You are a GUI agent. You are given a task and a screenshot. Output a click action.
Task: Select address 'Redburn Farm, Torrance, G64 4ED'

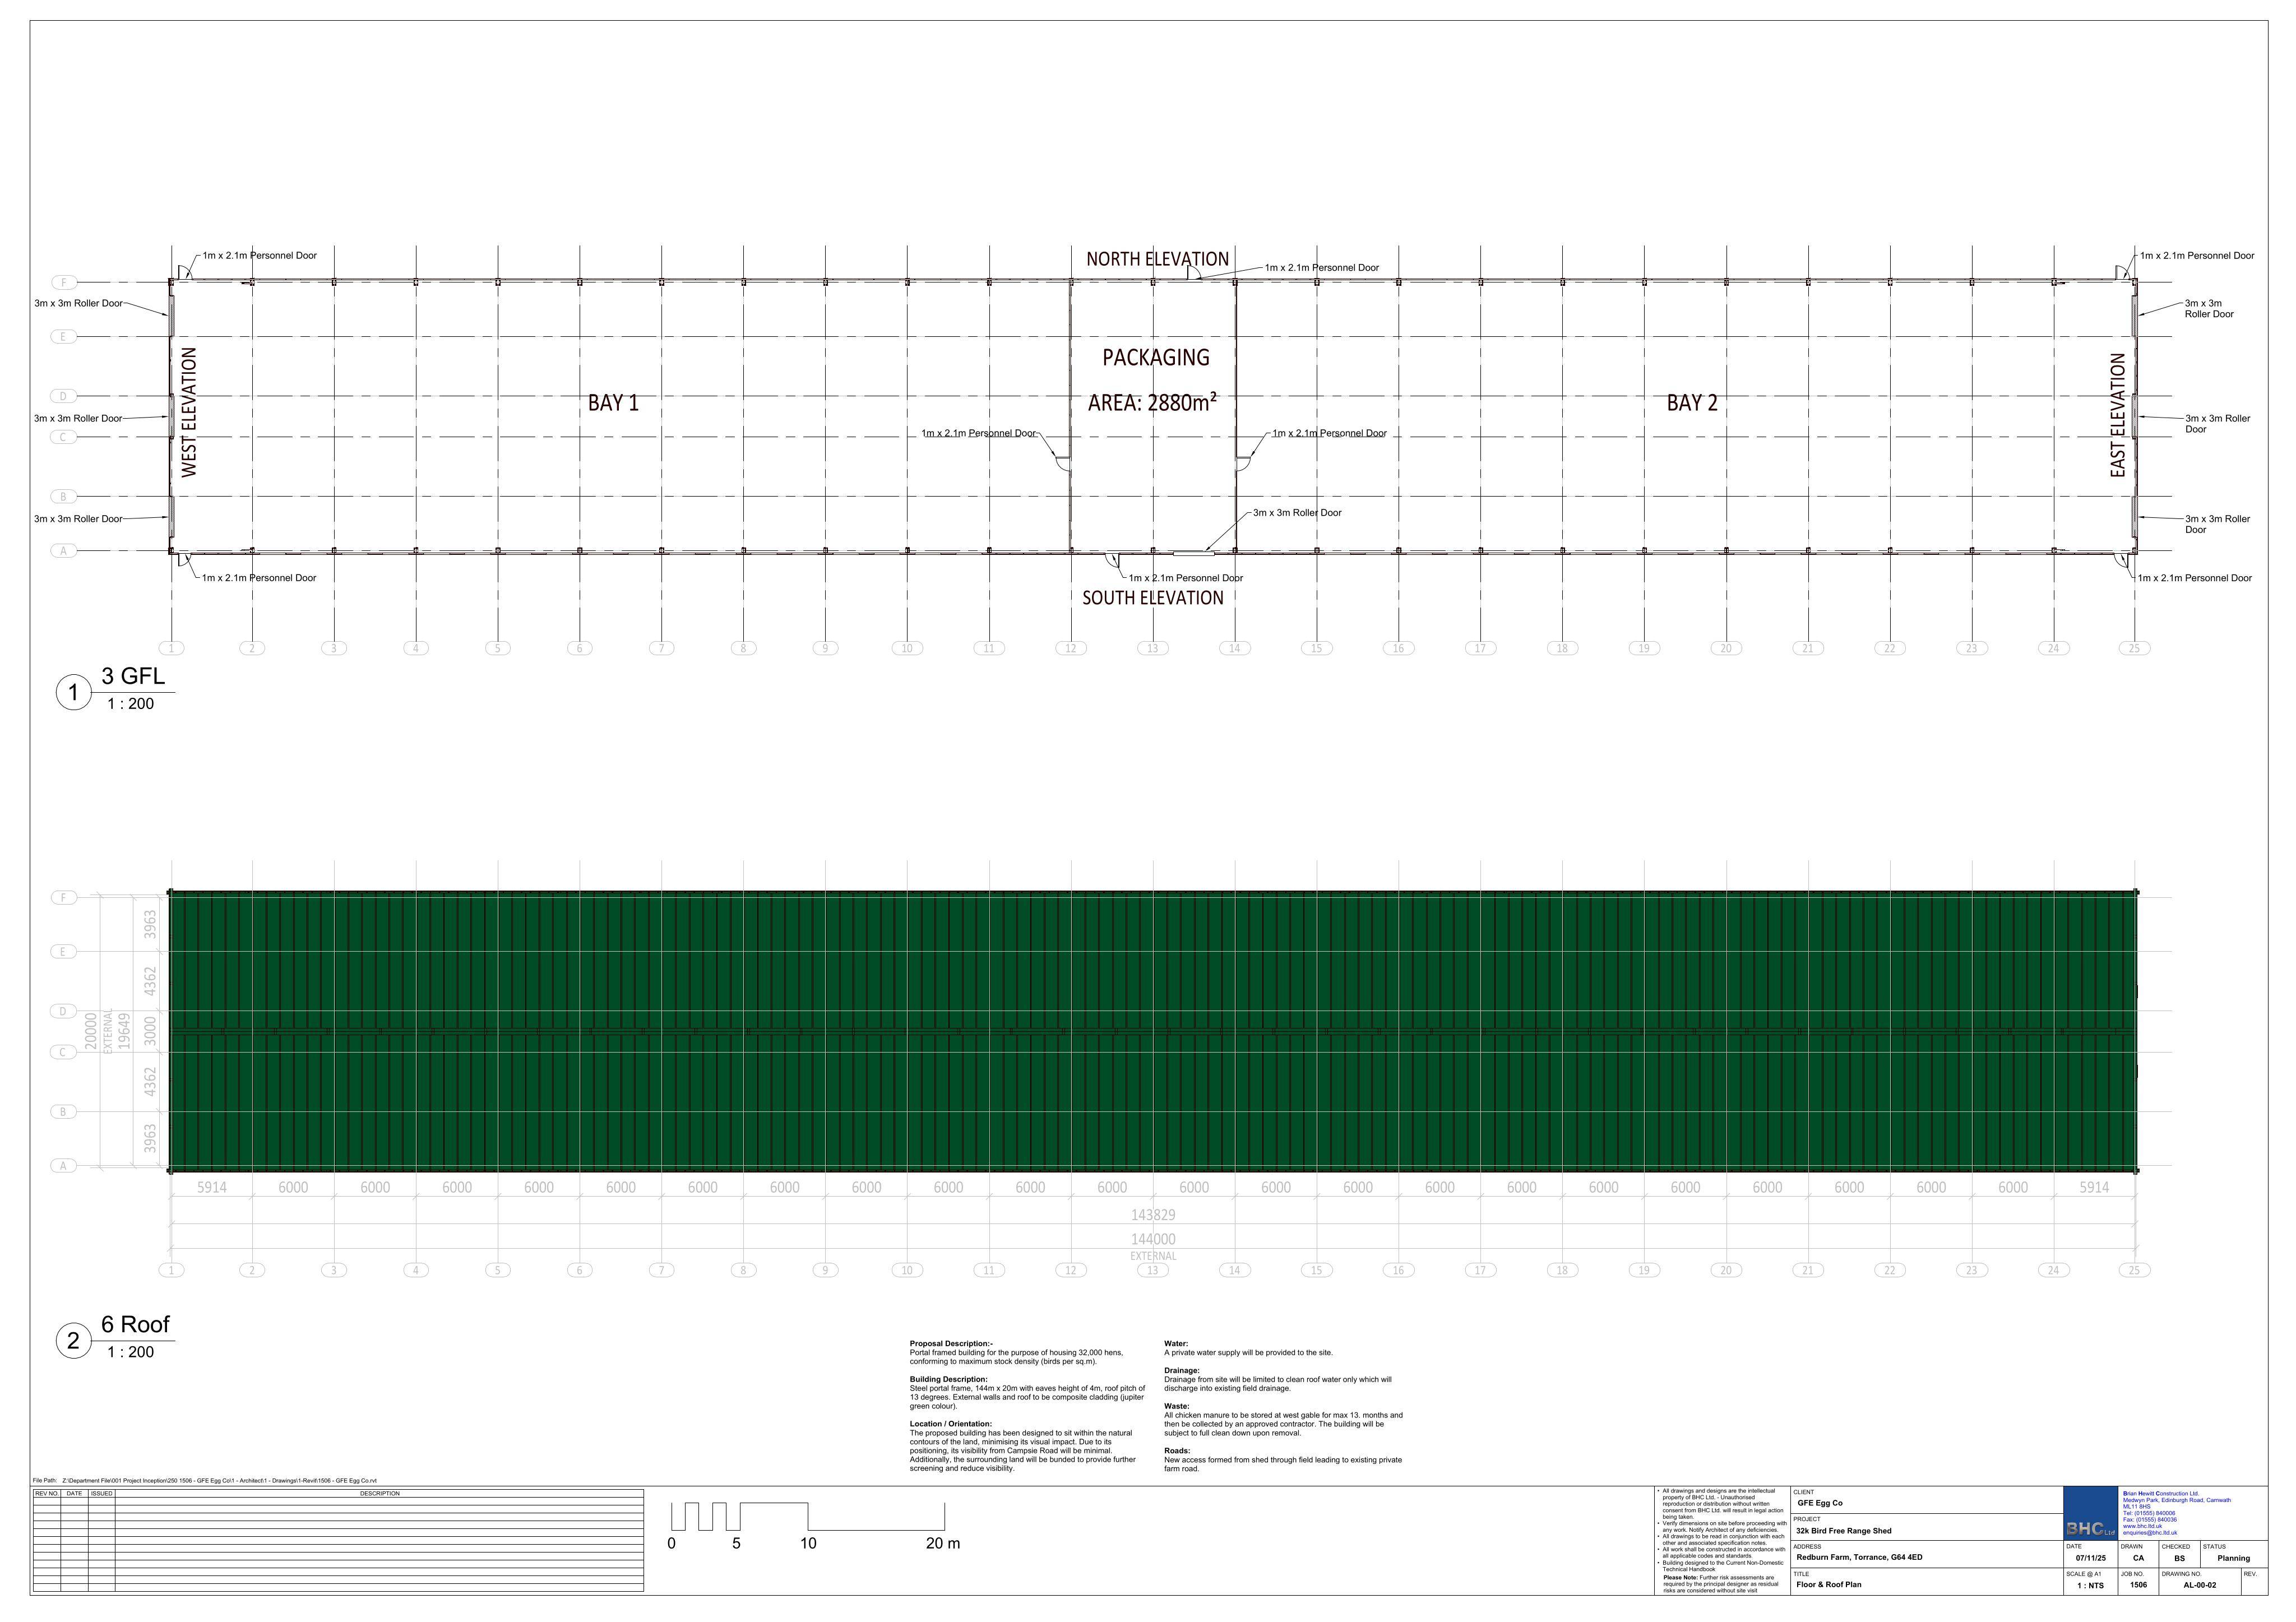[1859, 1557]
